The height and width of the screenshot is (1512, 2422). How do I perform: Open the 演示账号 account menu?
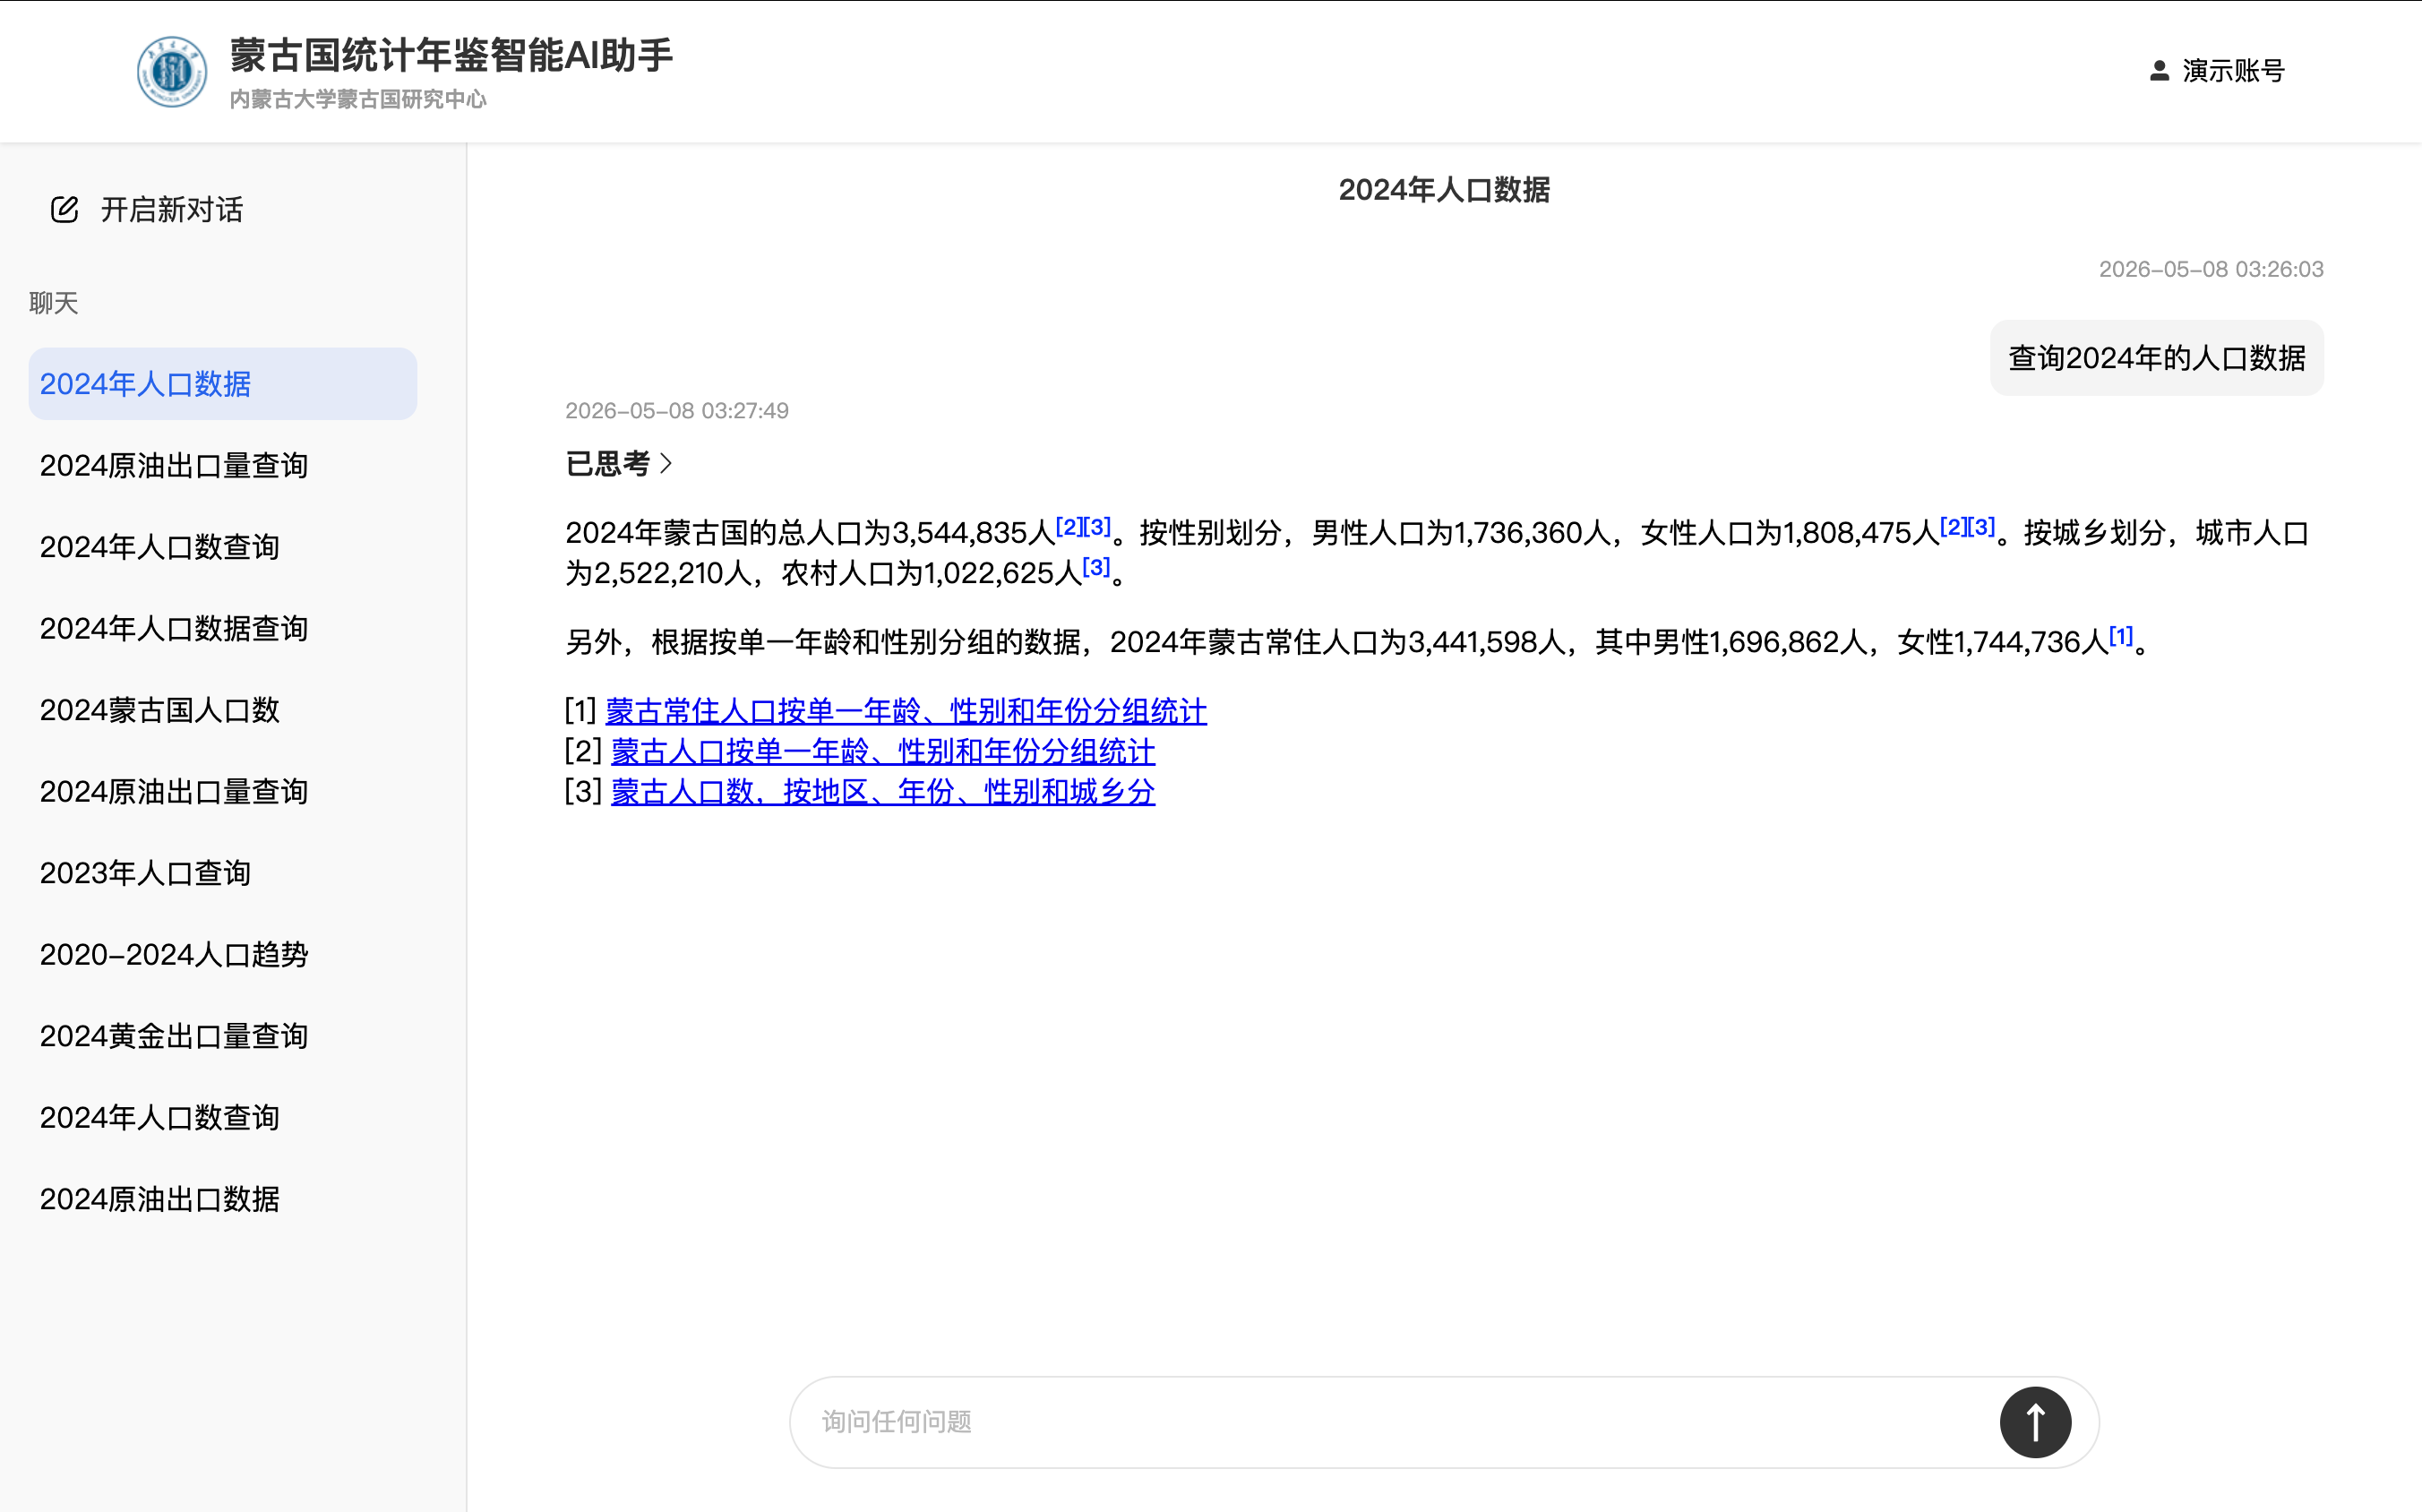(2217, 71)
